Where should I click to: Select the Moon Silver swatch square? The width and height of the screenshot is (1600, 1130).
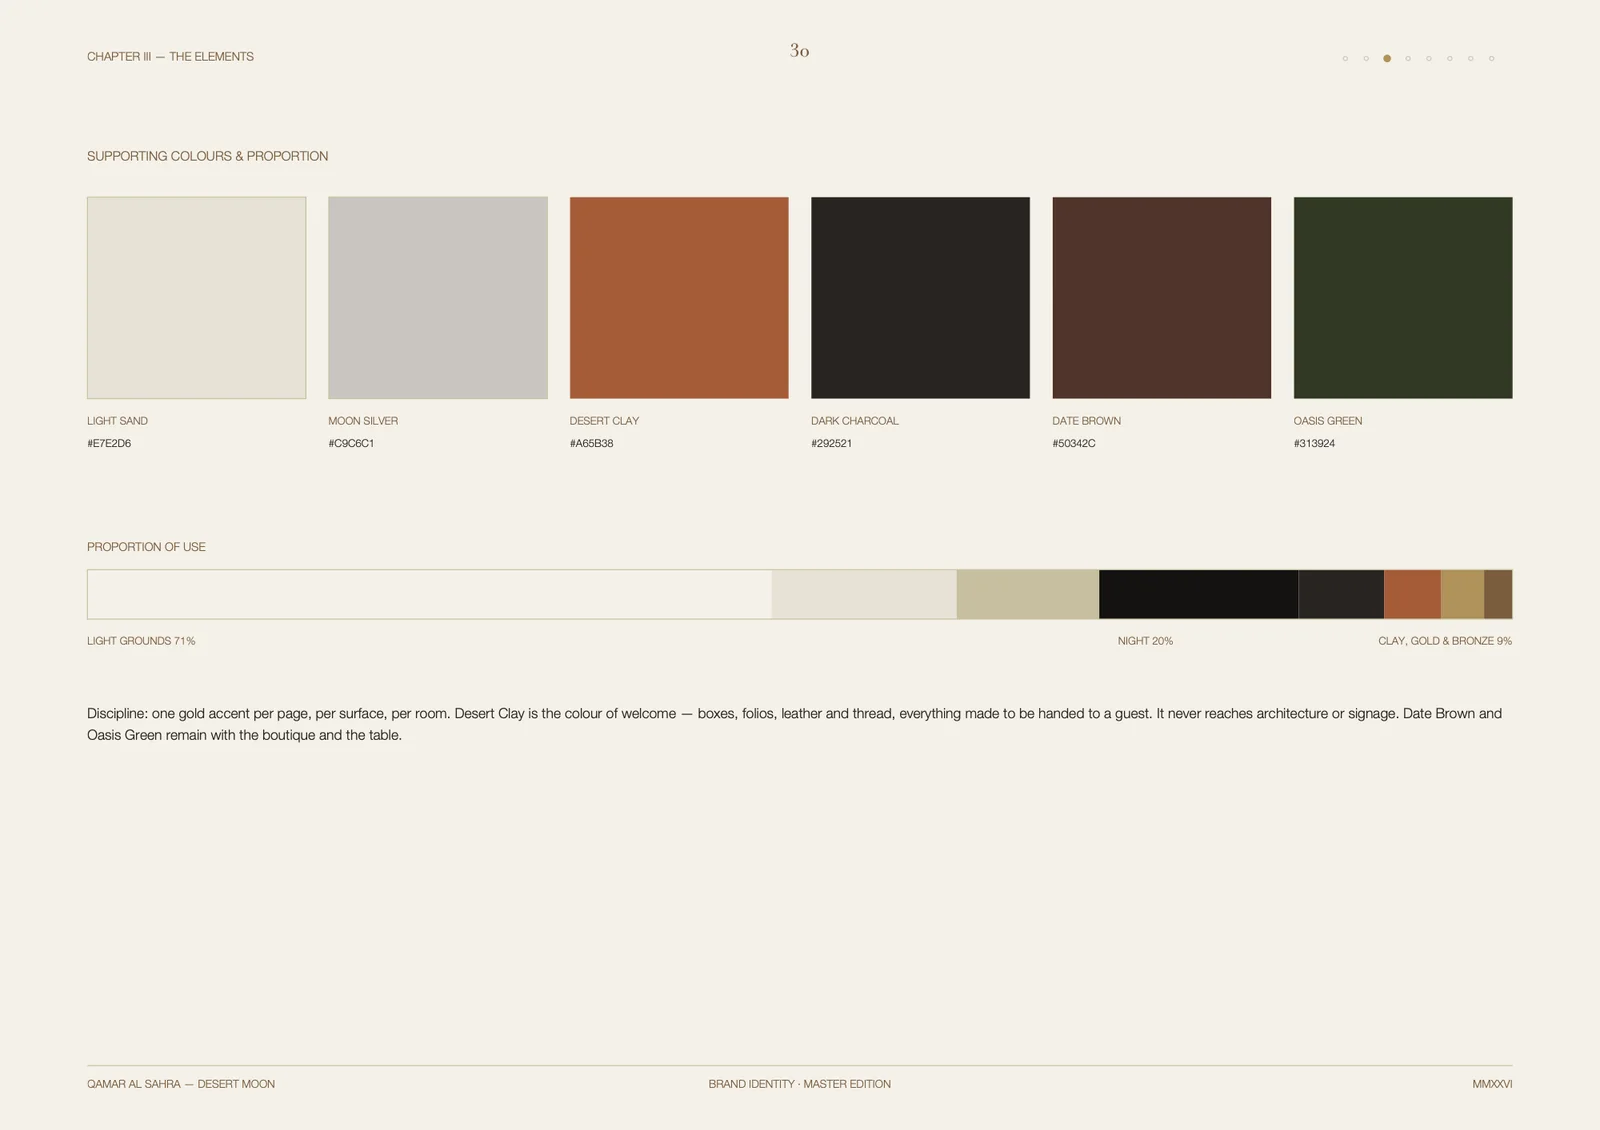point(438,297)
